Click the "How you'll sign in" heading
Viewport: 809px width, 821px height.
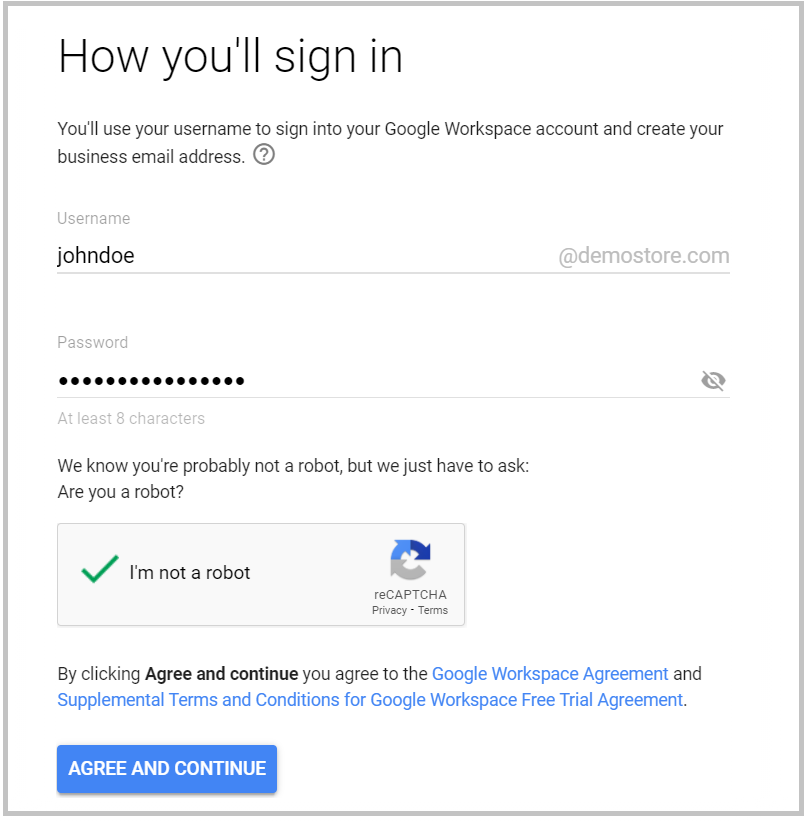tap(230, 57)
